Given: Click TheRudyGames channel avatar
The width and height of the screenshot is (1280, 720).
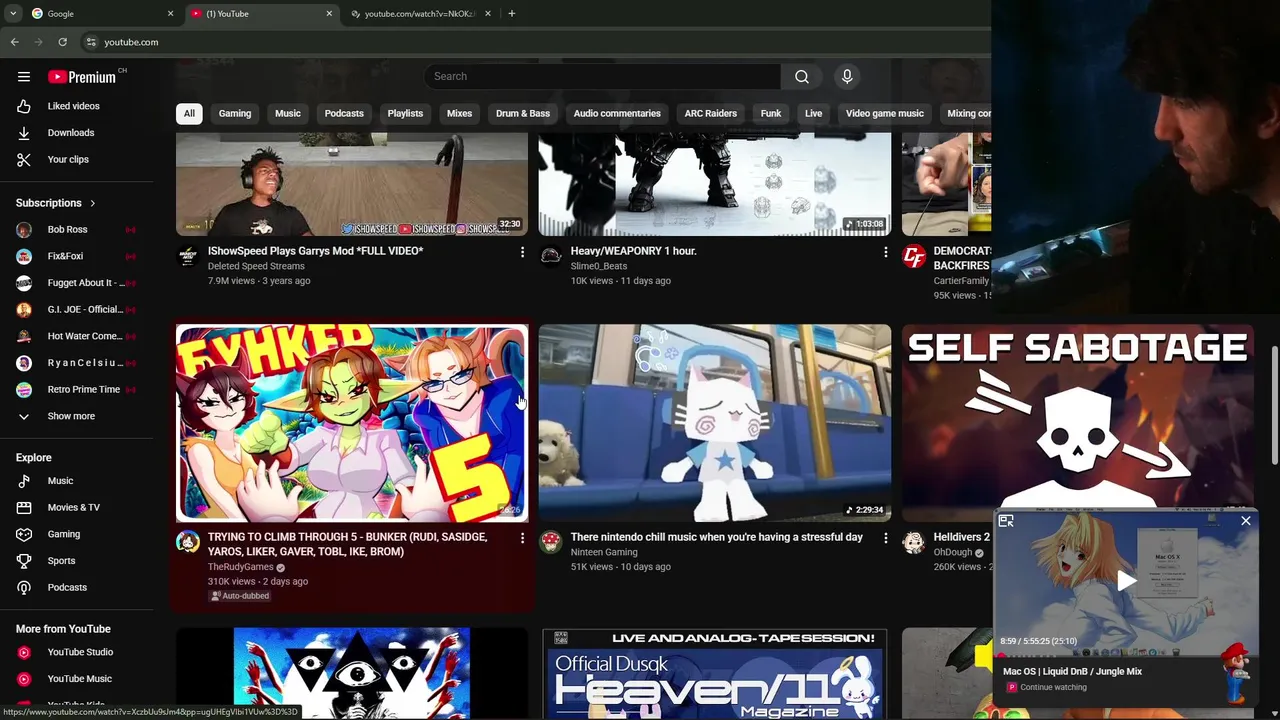Looking at the screenshot, I should coord(188,542).
